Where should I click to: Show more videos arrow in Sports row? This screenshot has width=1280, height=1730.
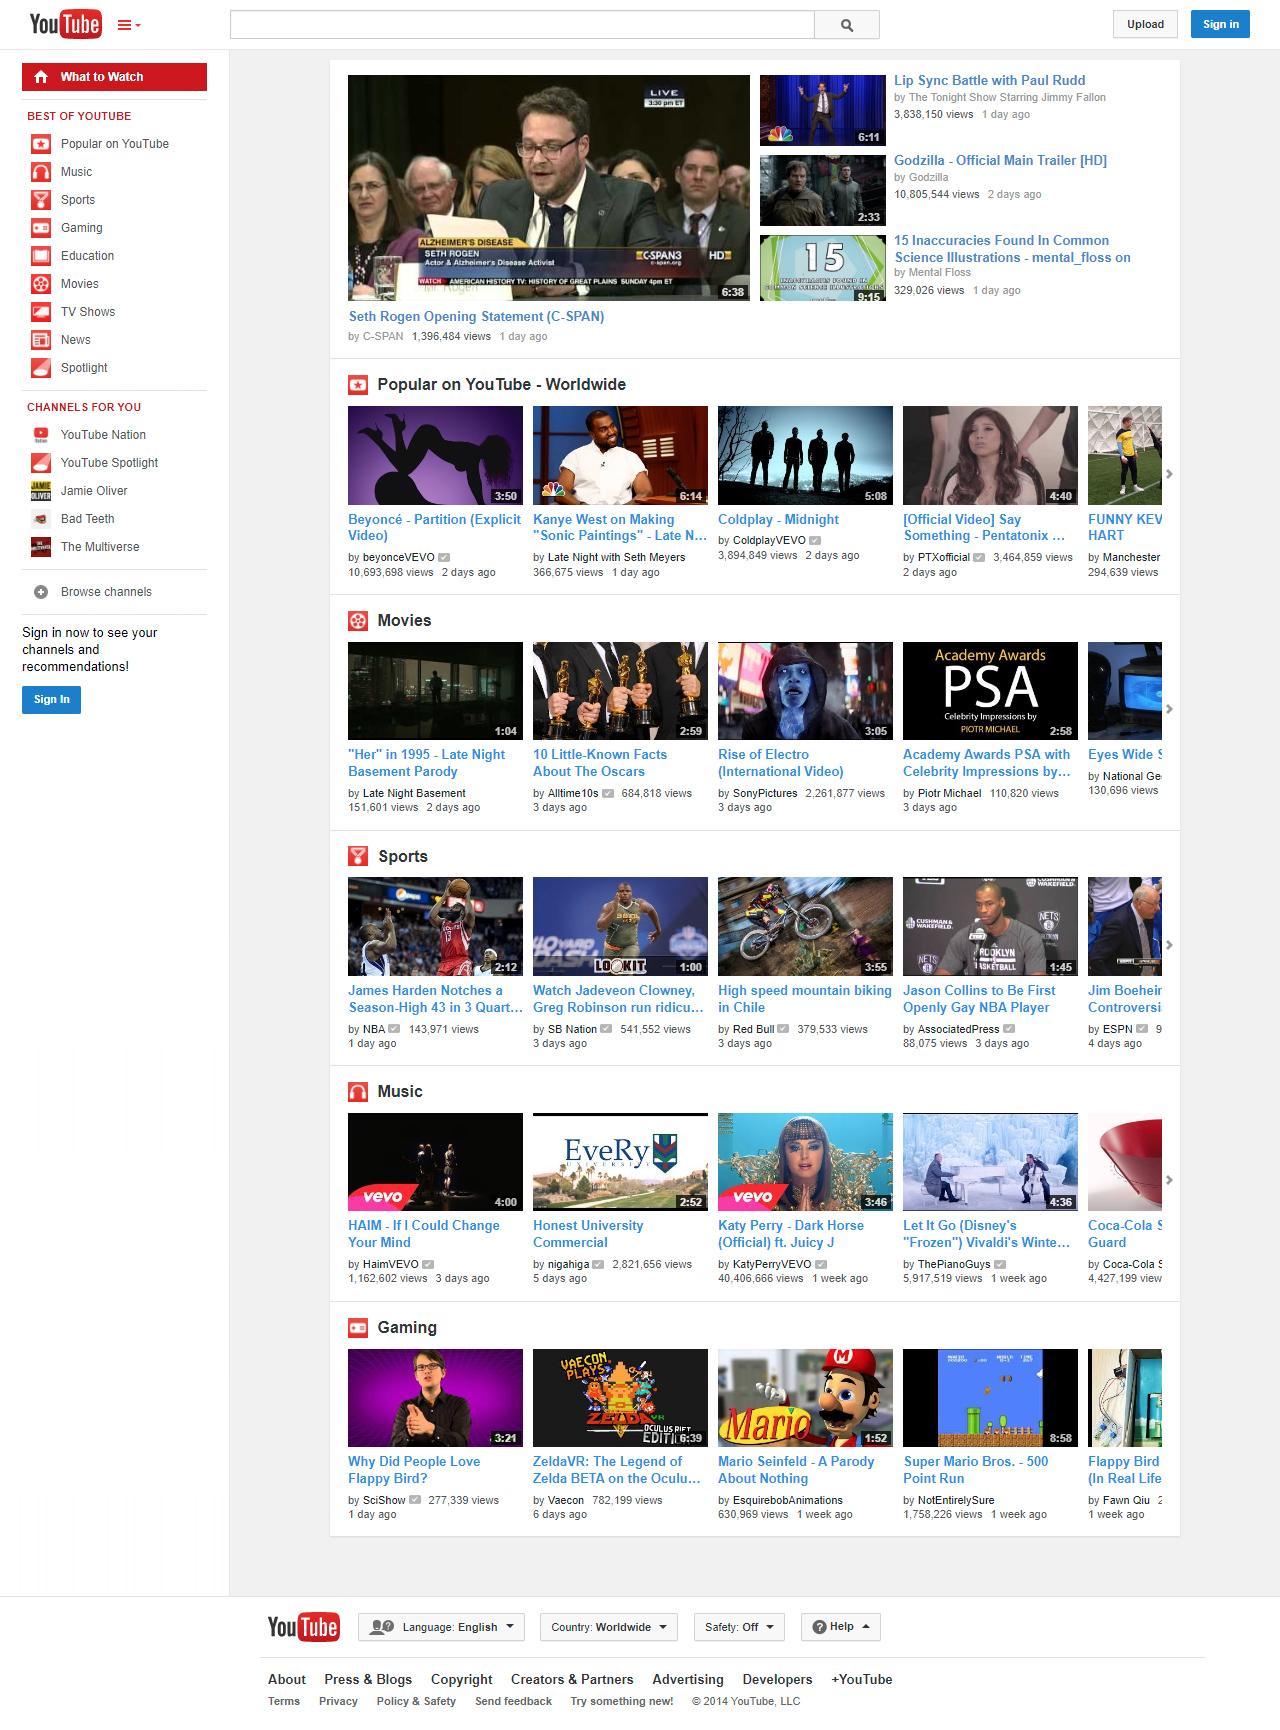(x=1169, y=945)
